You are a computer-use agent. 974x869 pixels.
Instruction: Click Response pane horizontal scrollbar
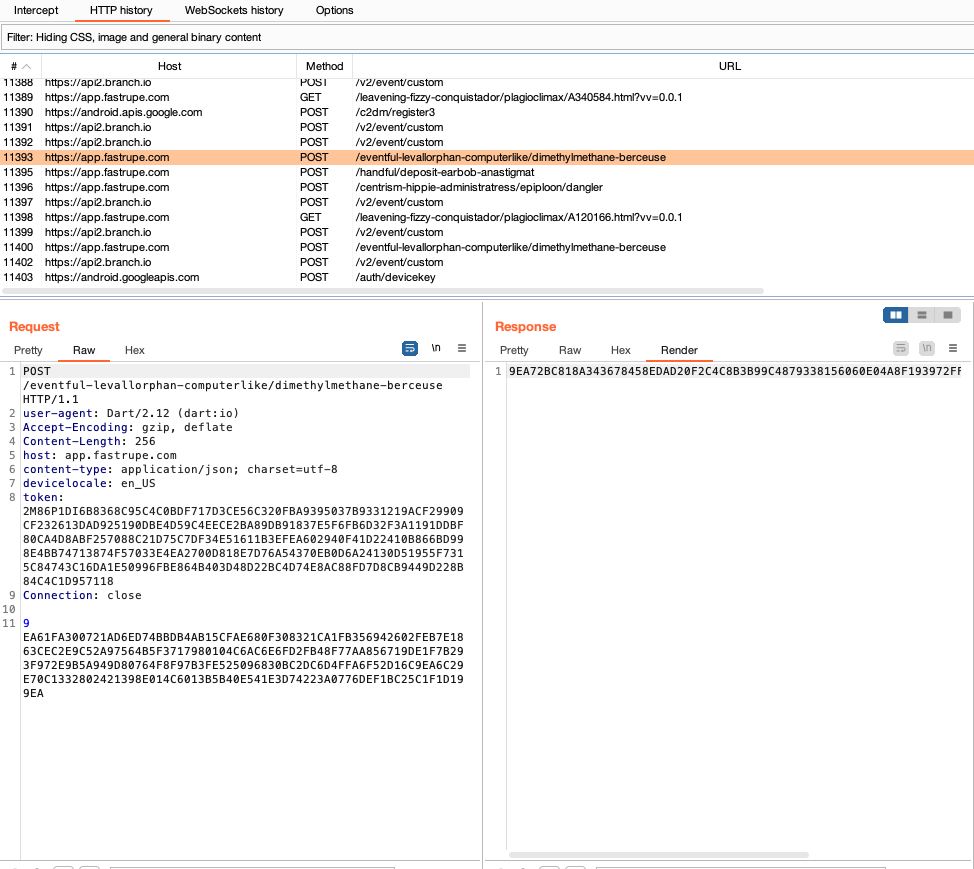point(658,855)
